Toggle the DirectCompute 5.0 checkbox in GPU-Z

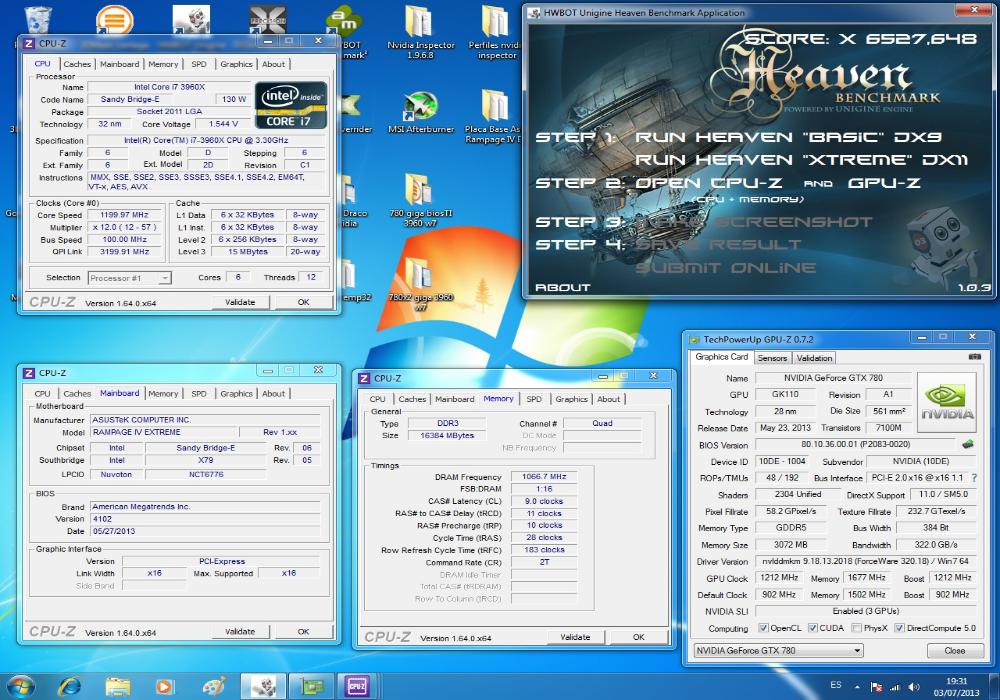[899, 628]
